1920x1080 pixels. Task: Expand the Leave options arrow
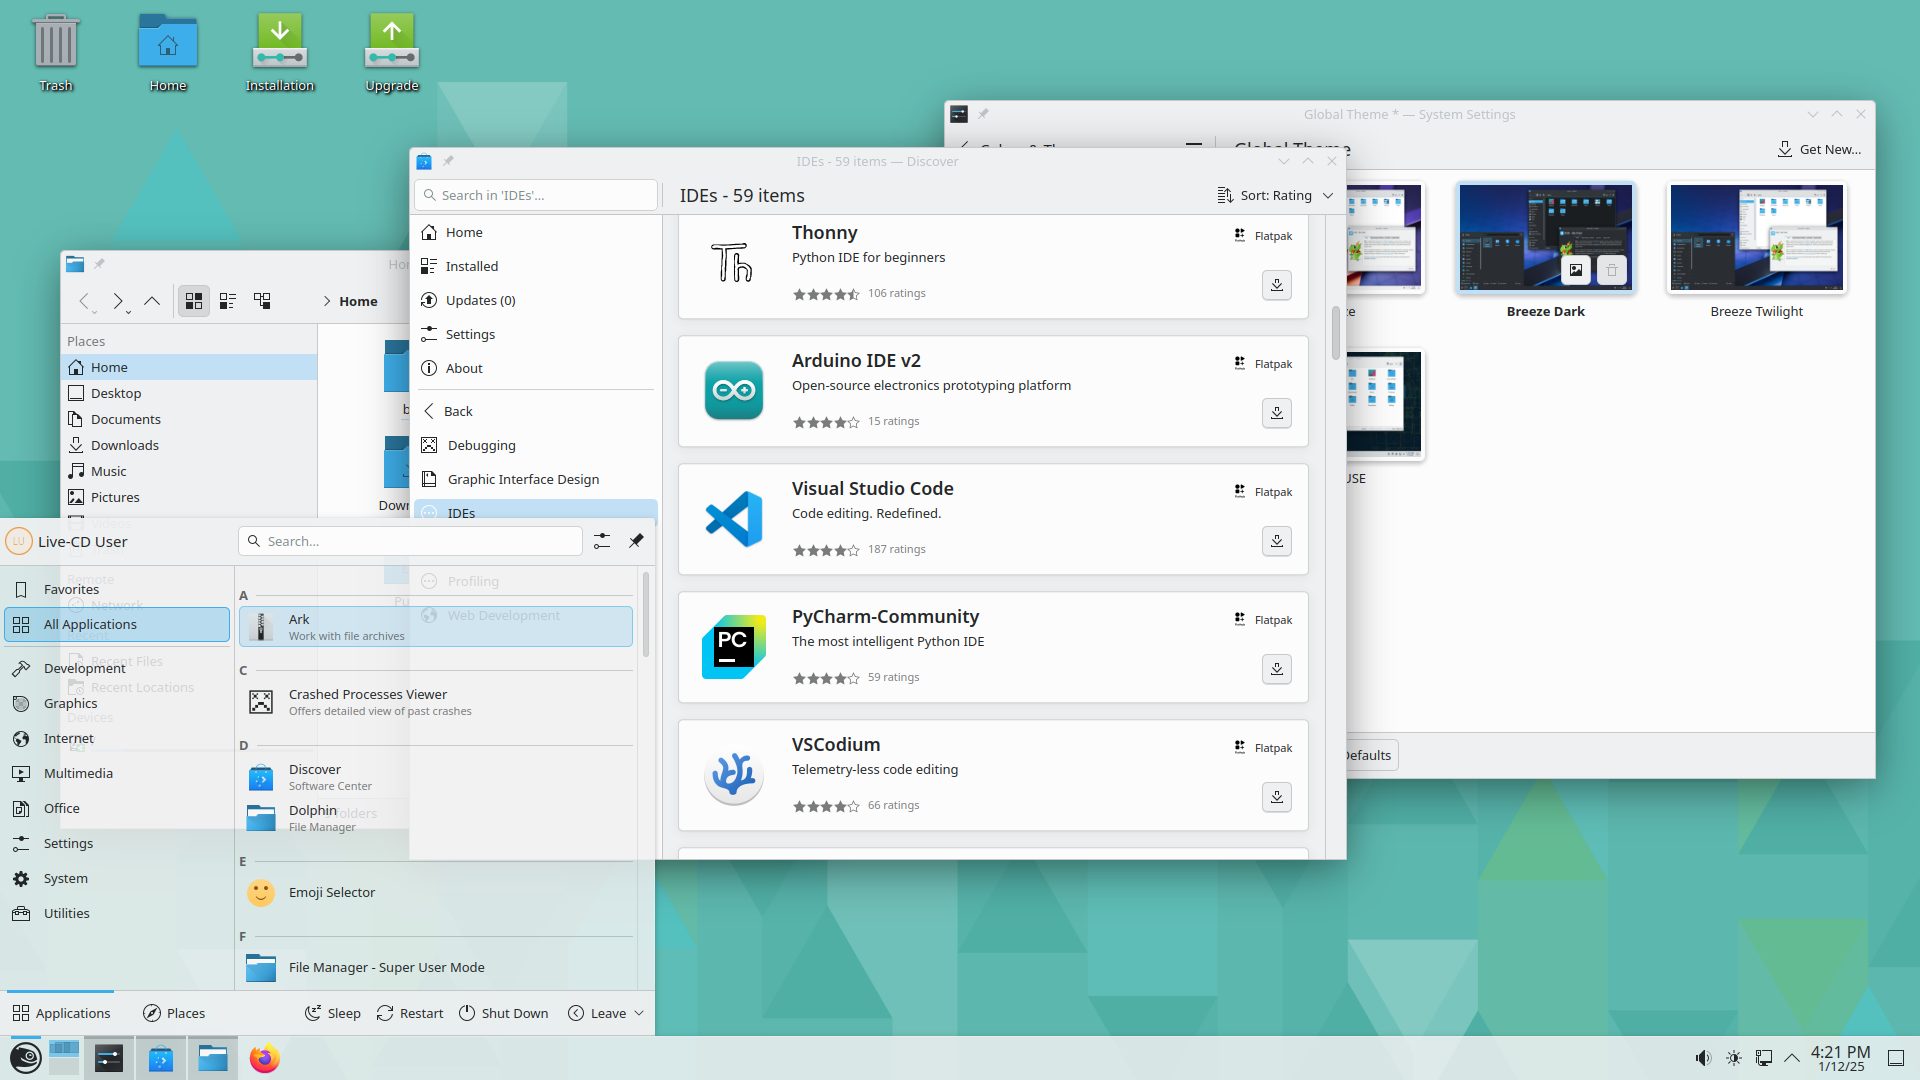click(639, 1013)
